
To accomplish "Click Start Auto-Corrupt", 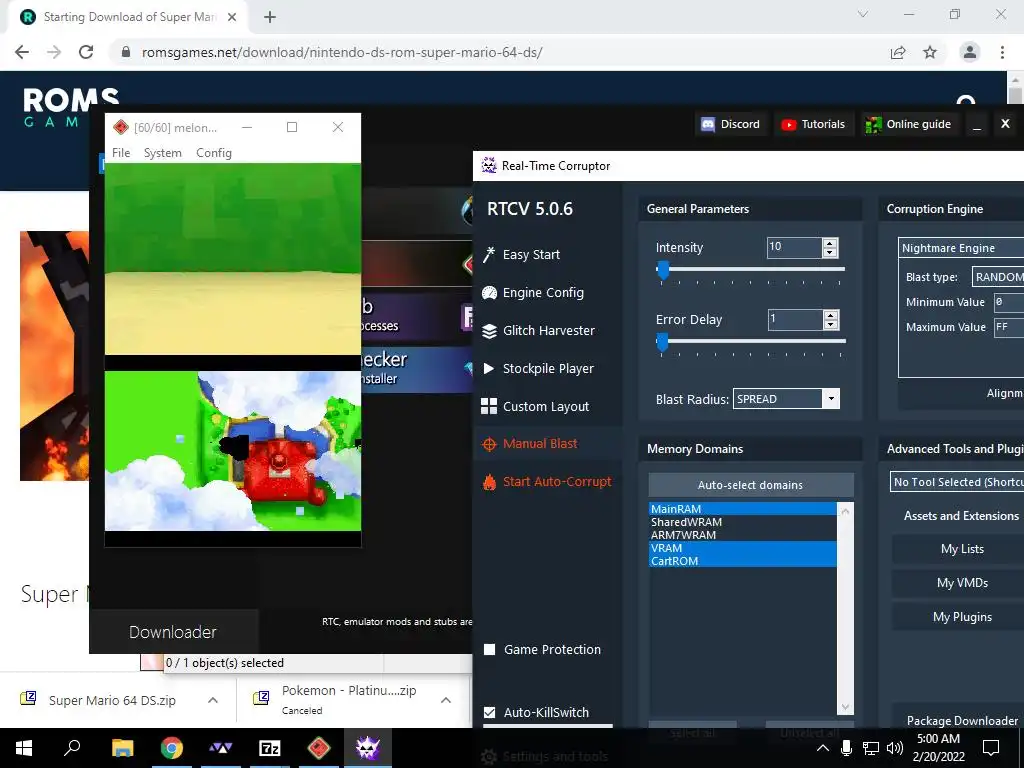I will [x=547, y=482].
